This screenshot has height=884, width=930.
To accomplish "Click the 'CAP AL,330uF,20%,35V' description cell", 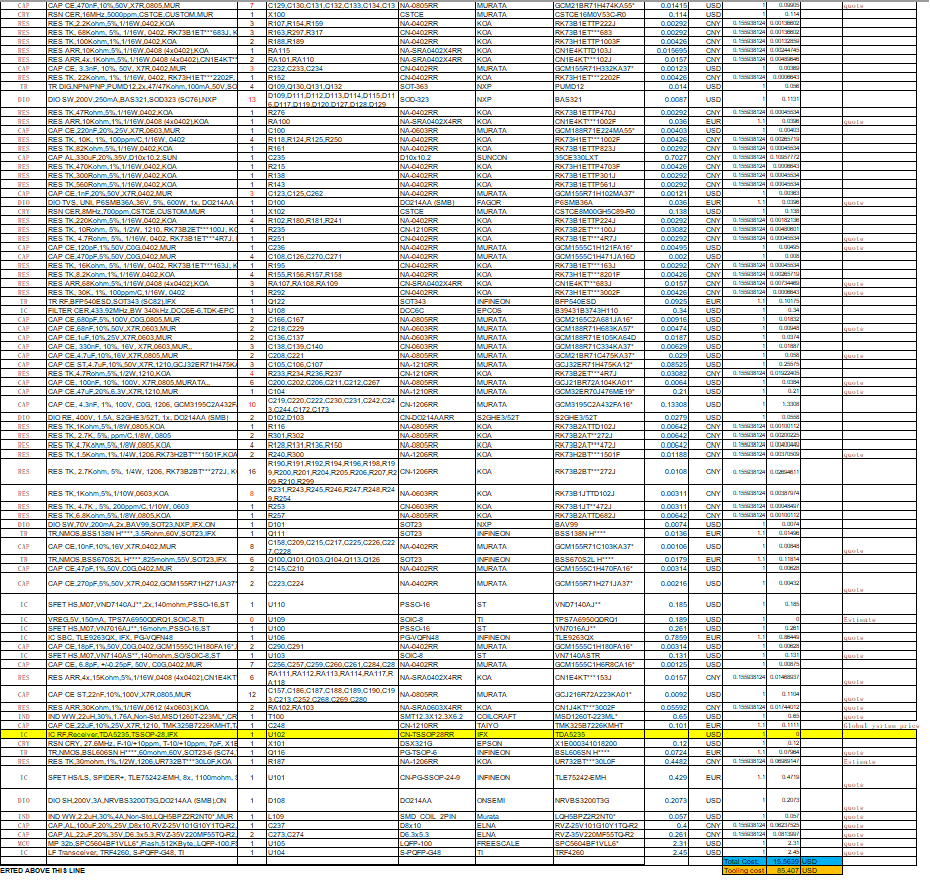I will pyautogui.click(x=142, y=158).
